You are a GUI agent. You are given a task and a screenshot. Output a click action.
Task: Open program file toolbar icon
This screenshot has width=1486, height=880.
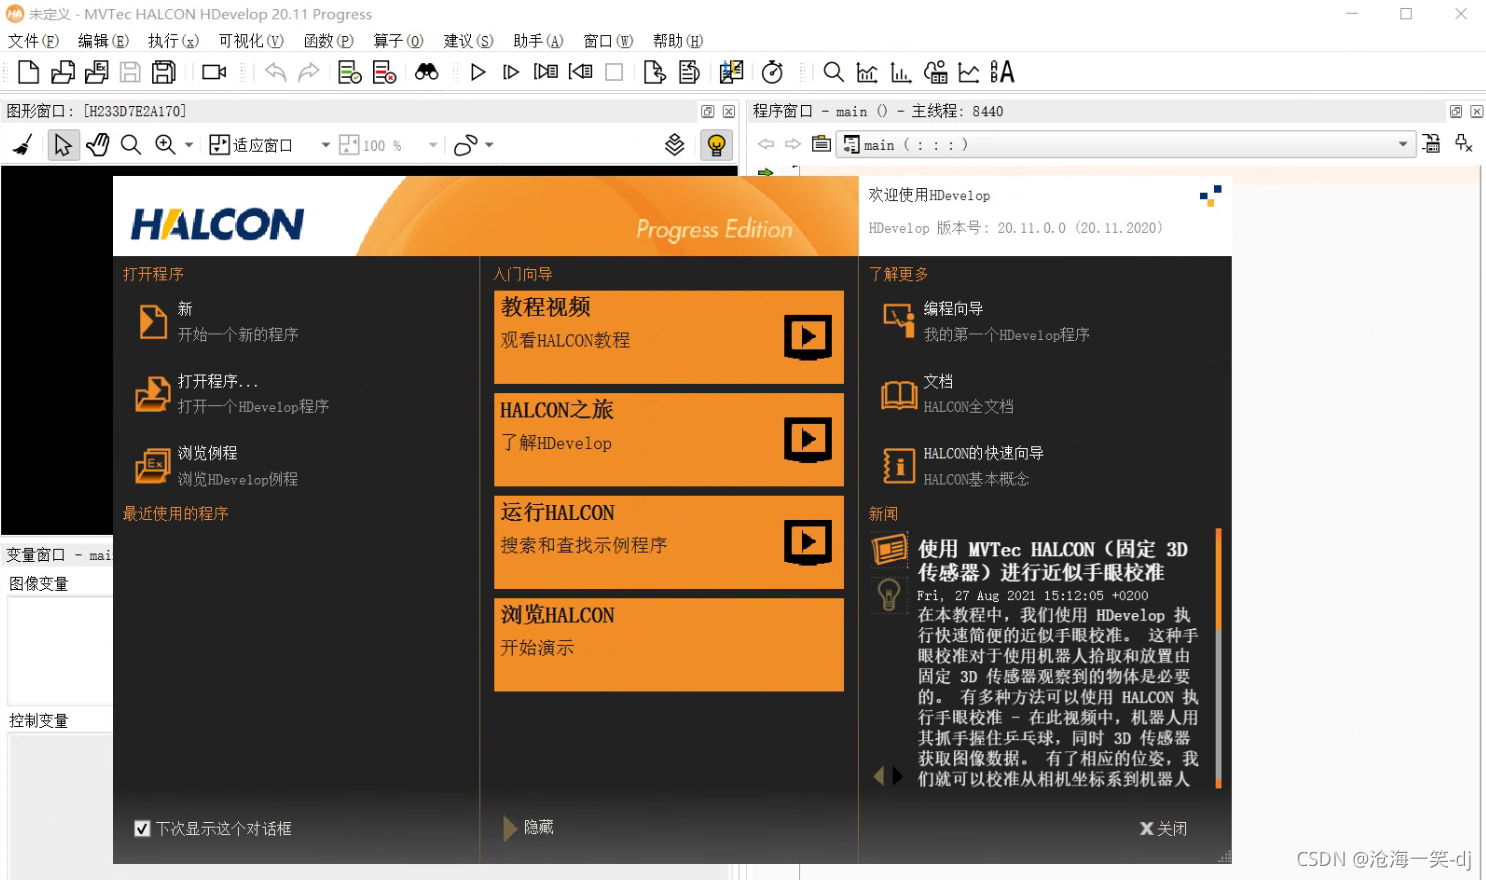point(63,72)
